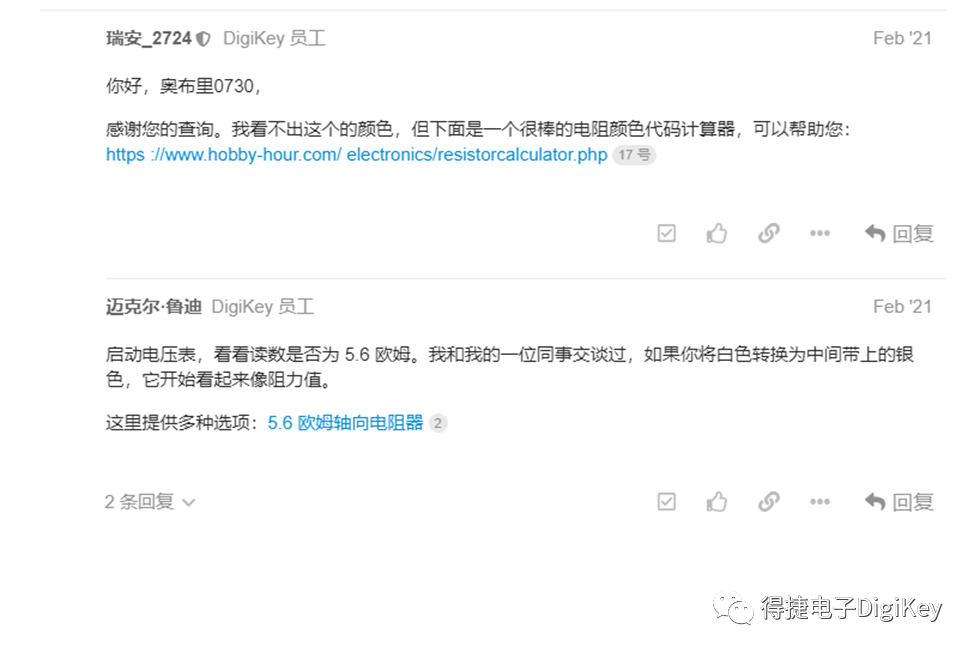Click the 17 号 click-count badge
The height and width of the screenshot is (653, 974).
[634, 155]
